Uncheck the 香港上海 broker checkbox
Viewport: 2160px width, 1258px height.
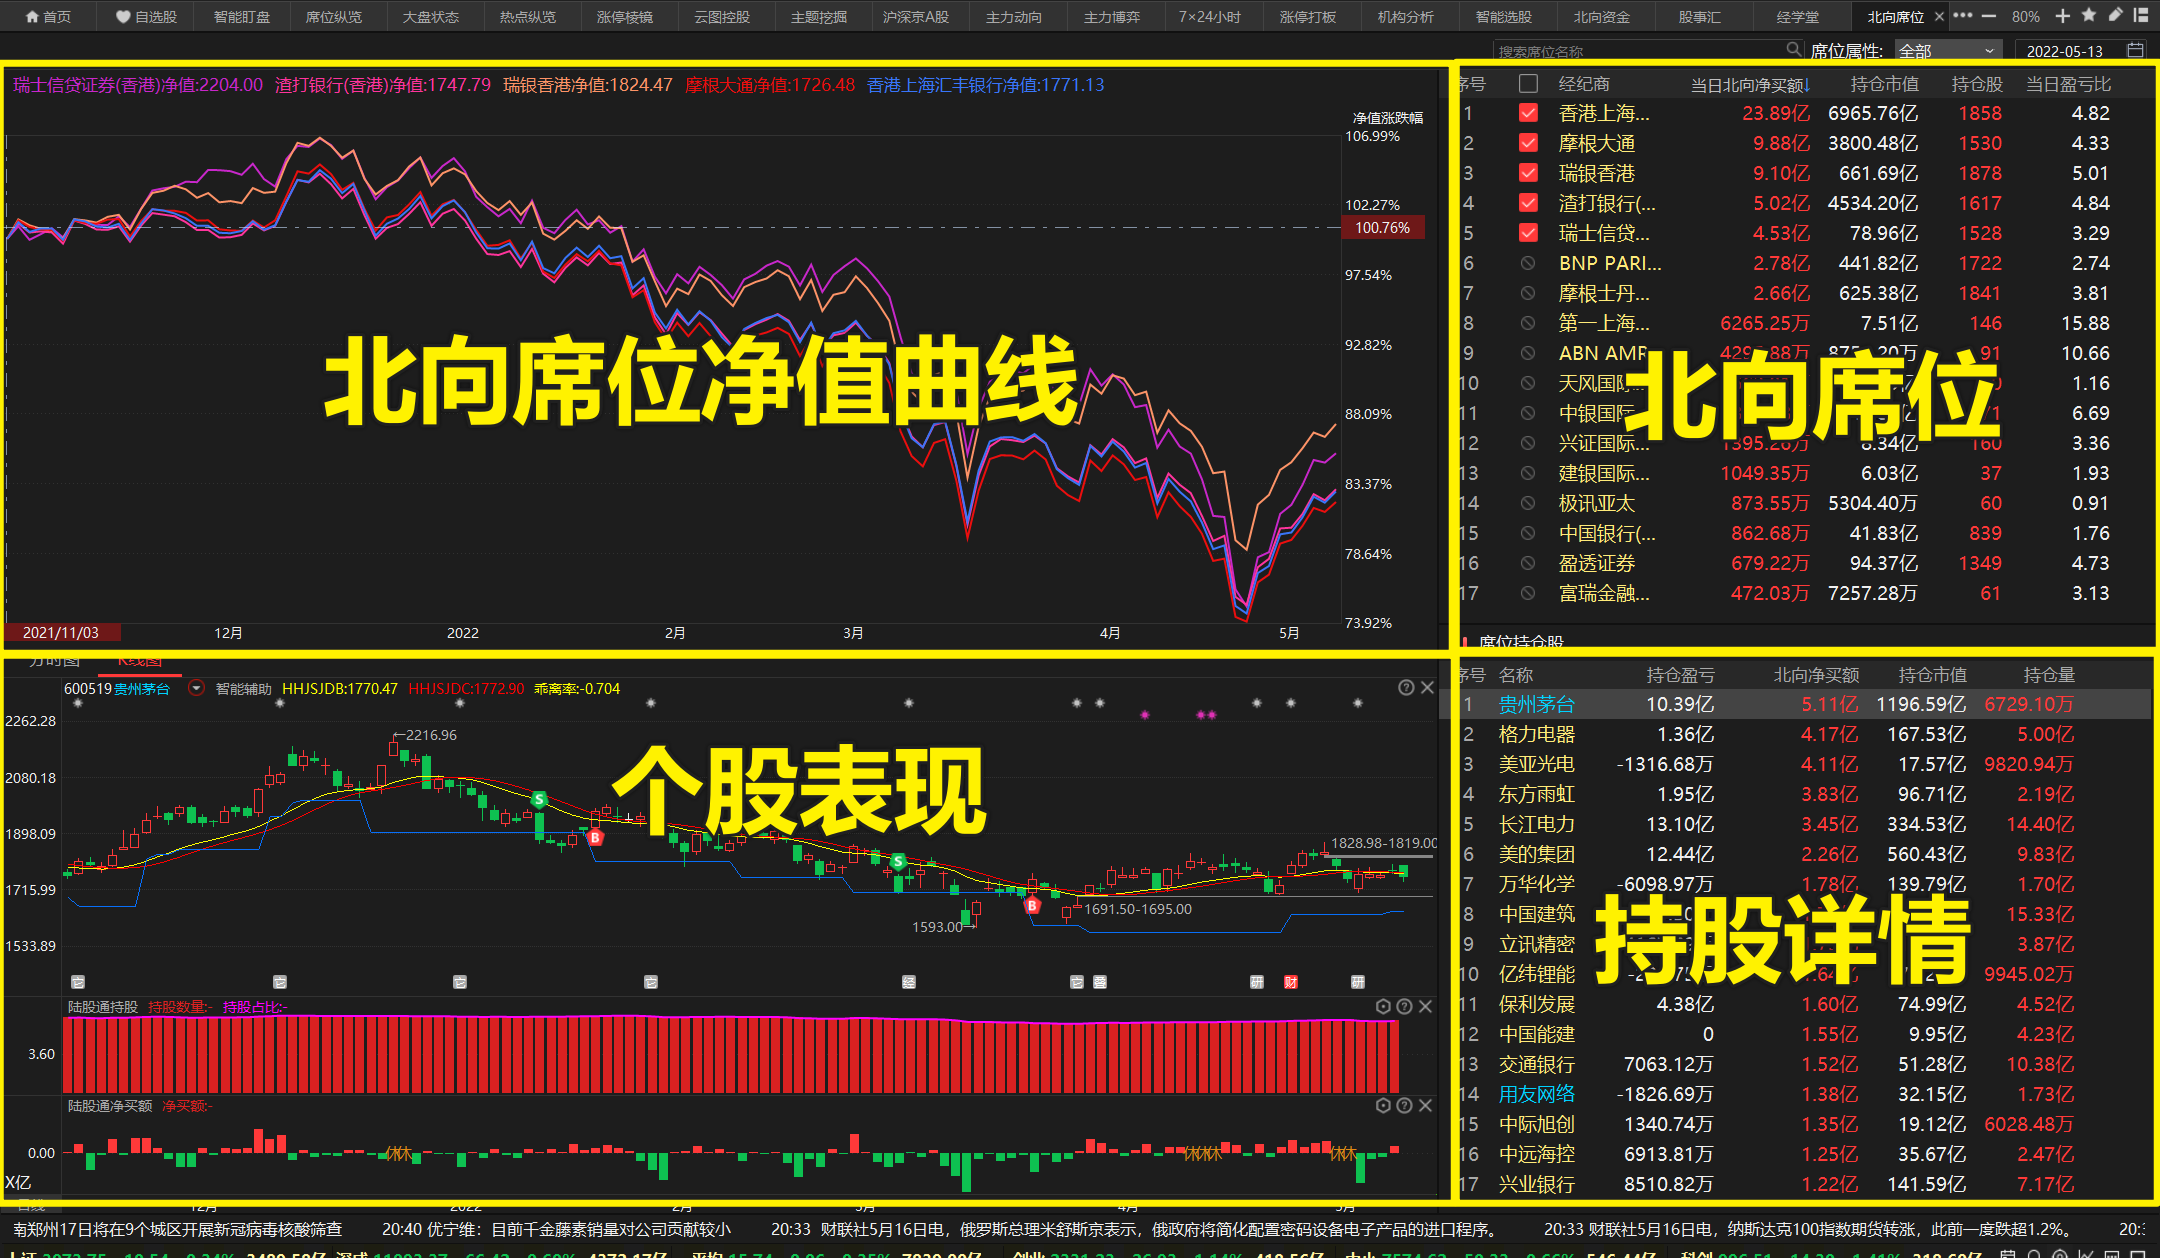[1528, 113]
